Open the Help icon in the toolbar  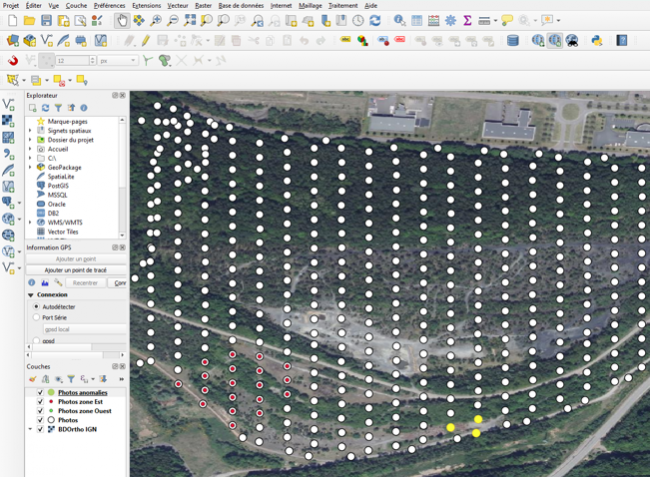pos(621,41)
